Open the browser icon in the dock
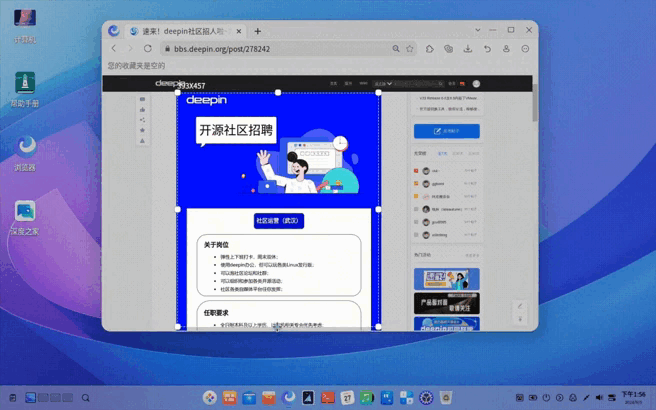This screenshot has width=656, height=410. click(x=288, y=397)
